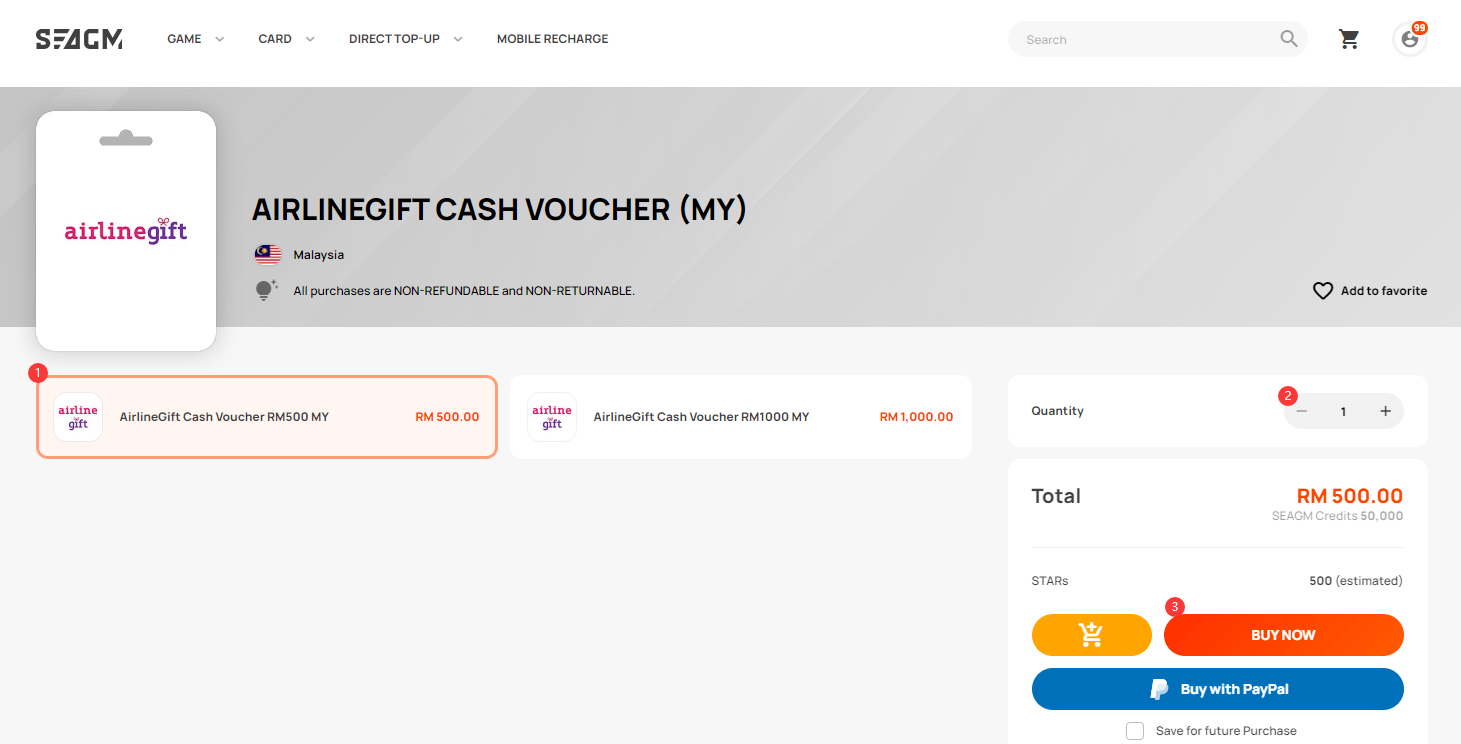The width and height of the screenshot is (1461, 744).
Task: Click Buy with PayPal
Action: (x=1218, y=688)
